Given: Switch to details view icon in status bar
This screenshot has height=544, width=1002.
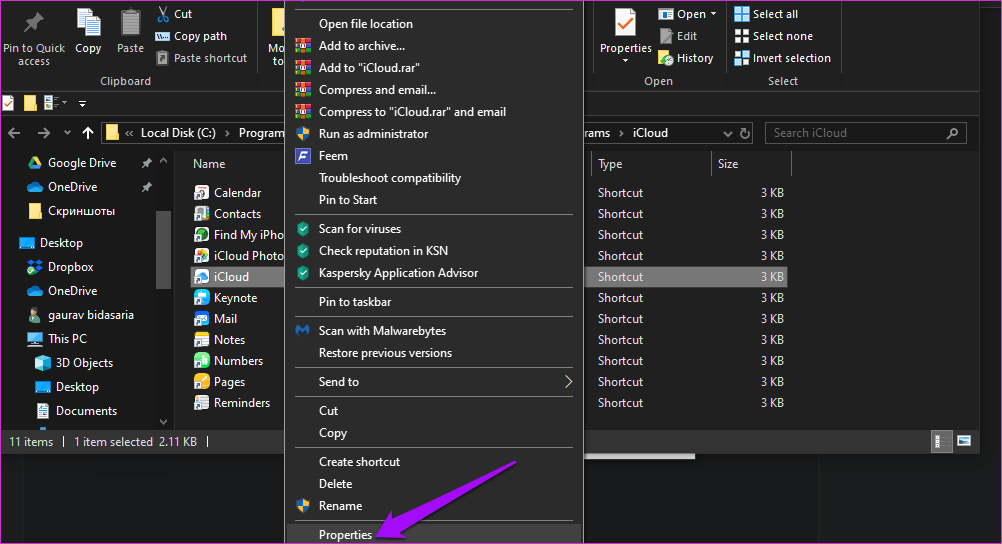Looking at the screenshot, I should coord(941,441).
